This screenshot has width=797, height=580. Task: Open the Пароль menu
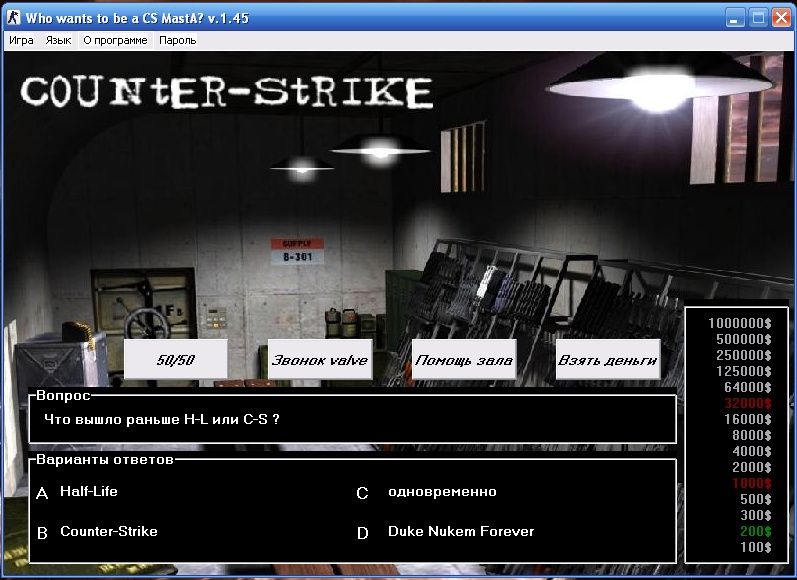[x=177, y=41]
